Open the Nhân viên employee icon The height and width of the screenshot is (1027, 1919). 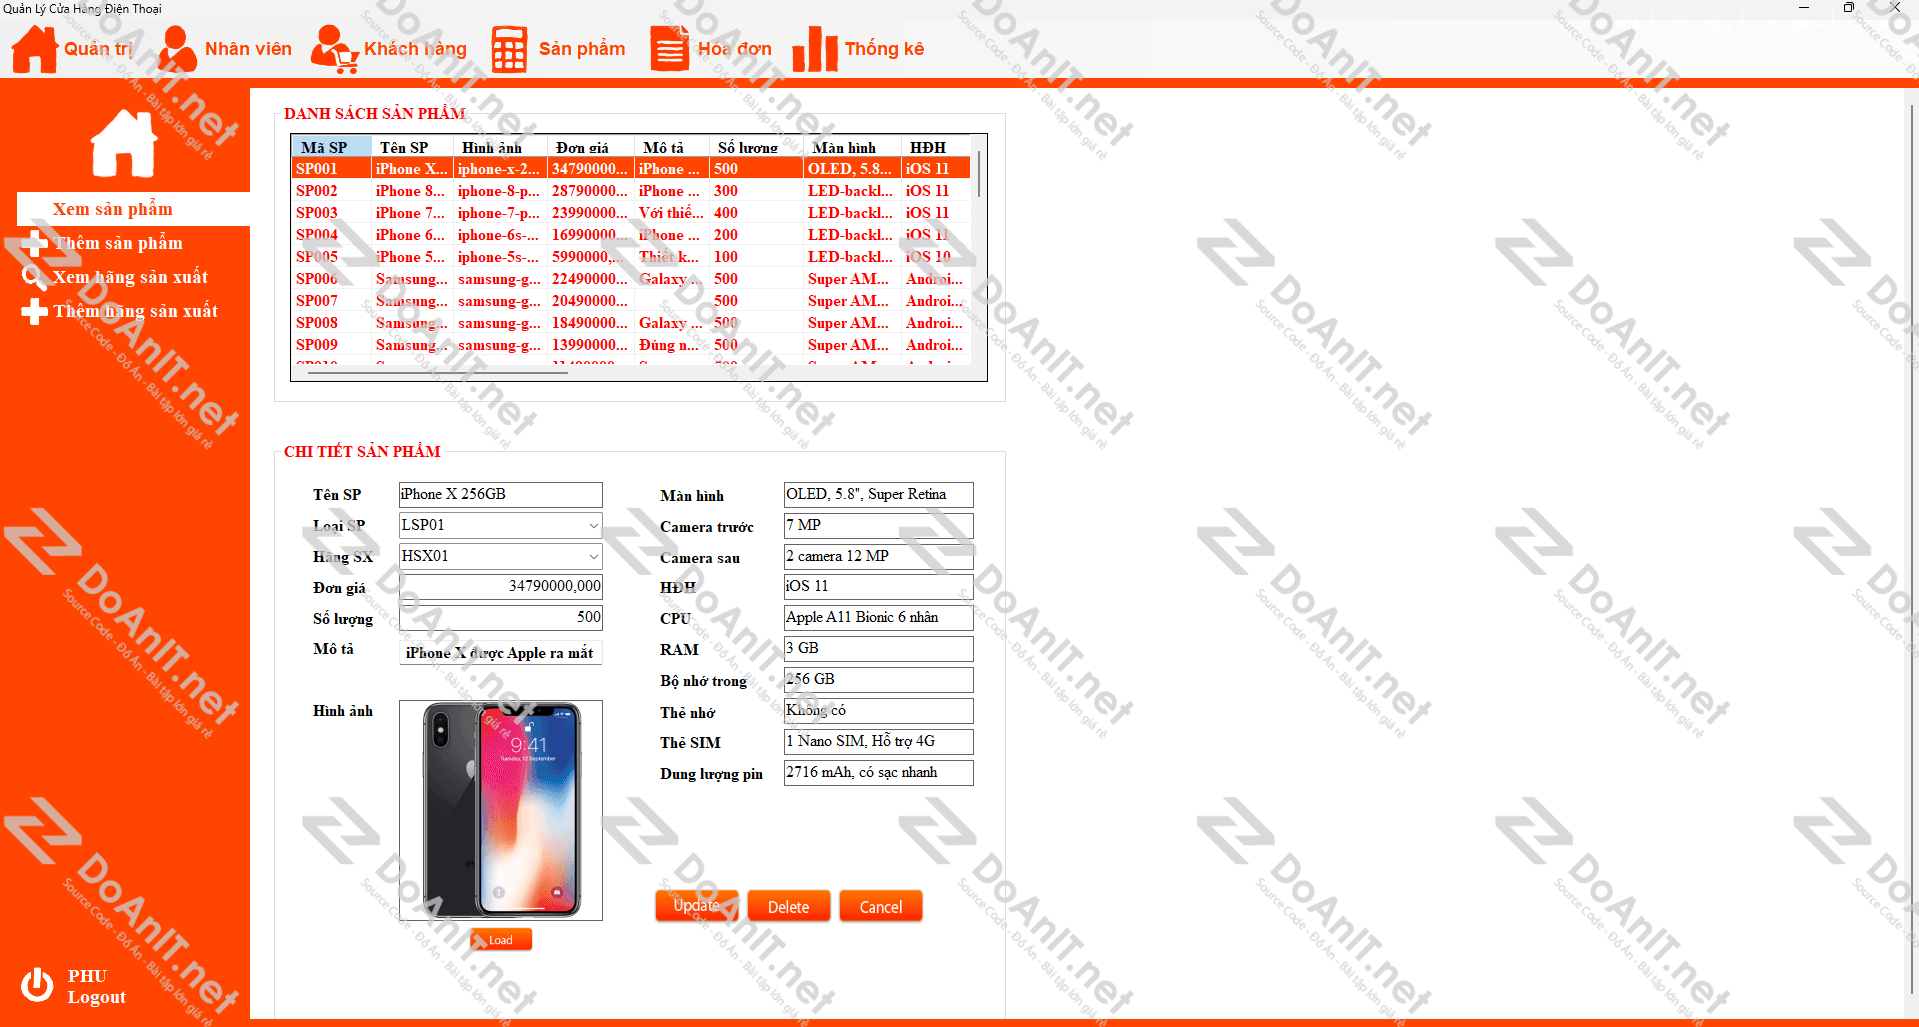pos(176,49)
